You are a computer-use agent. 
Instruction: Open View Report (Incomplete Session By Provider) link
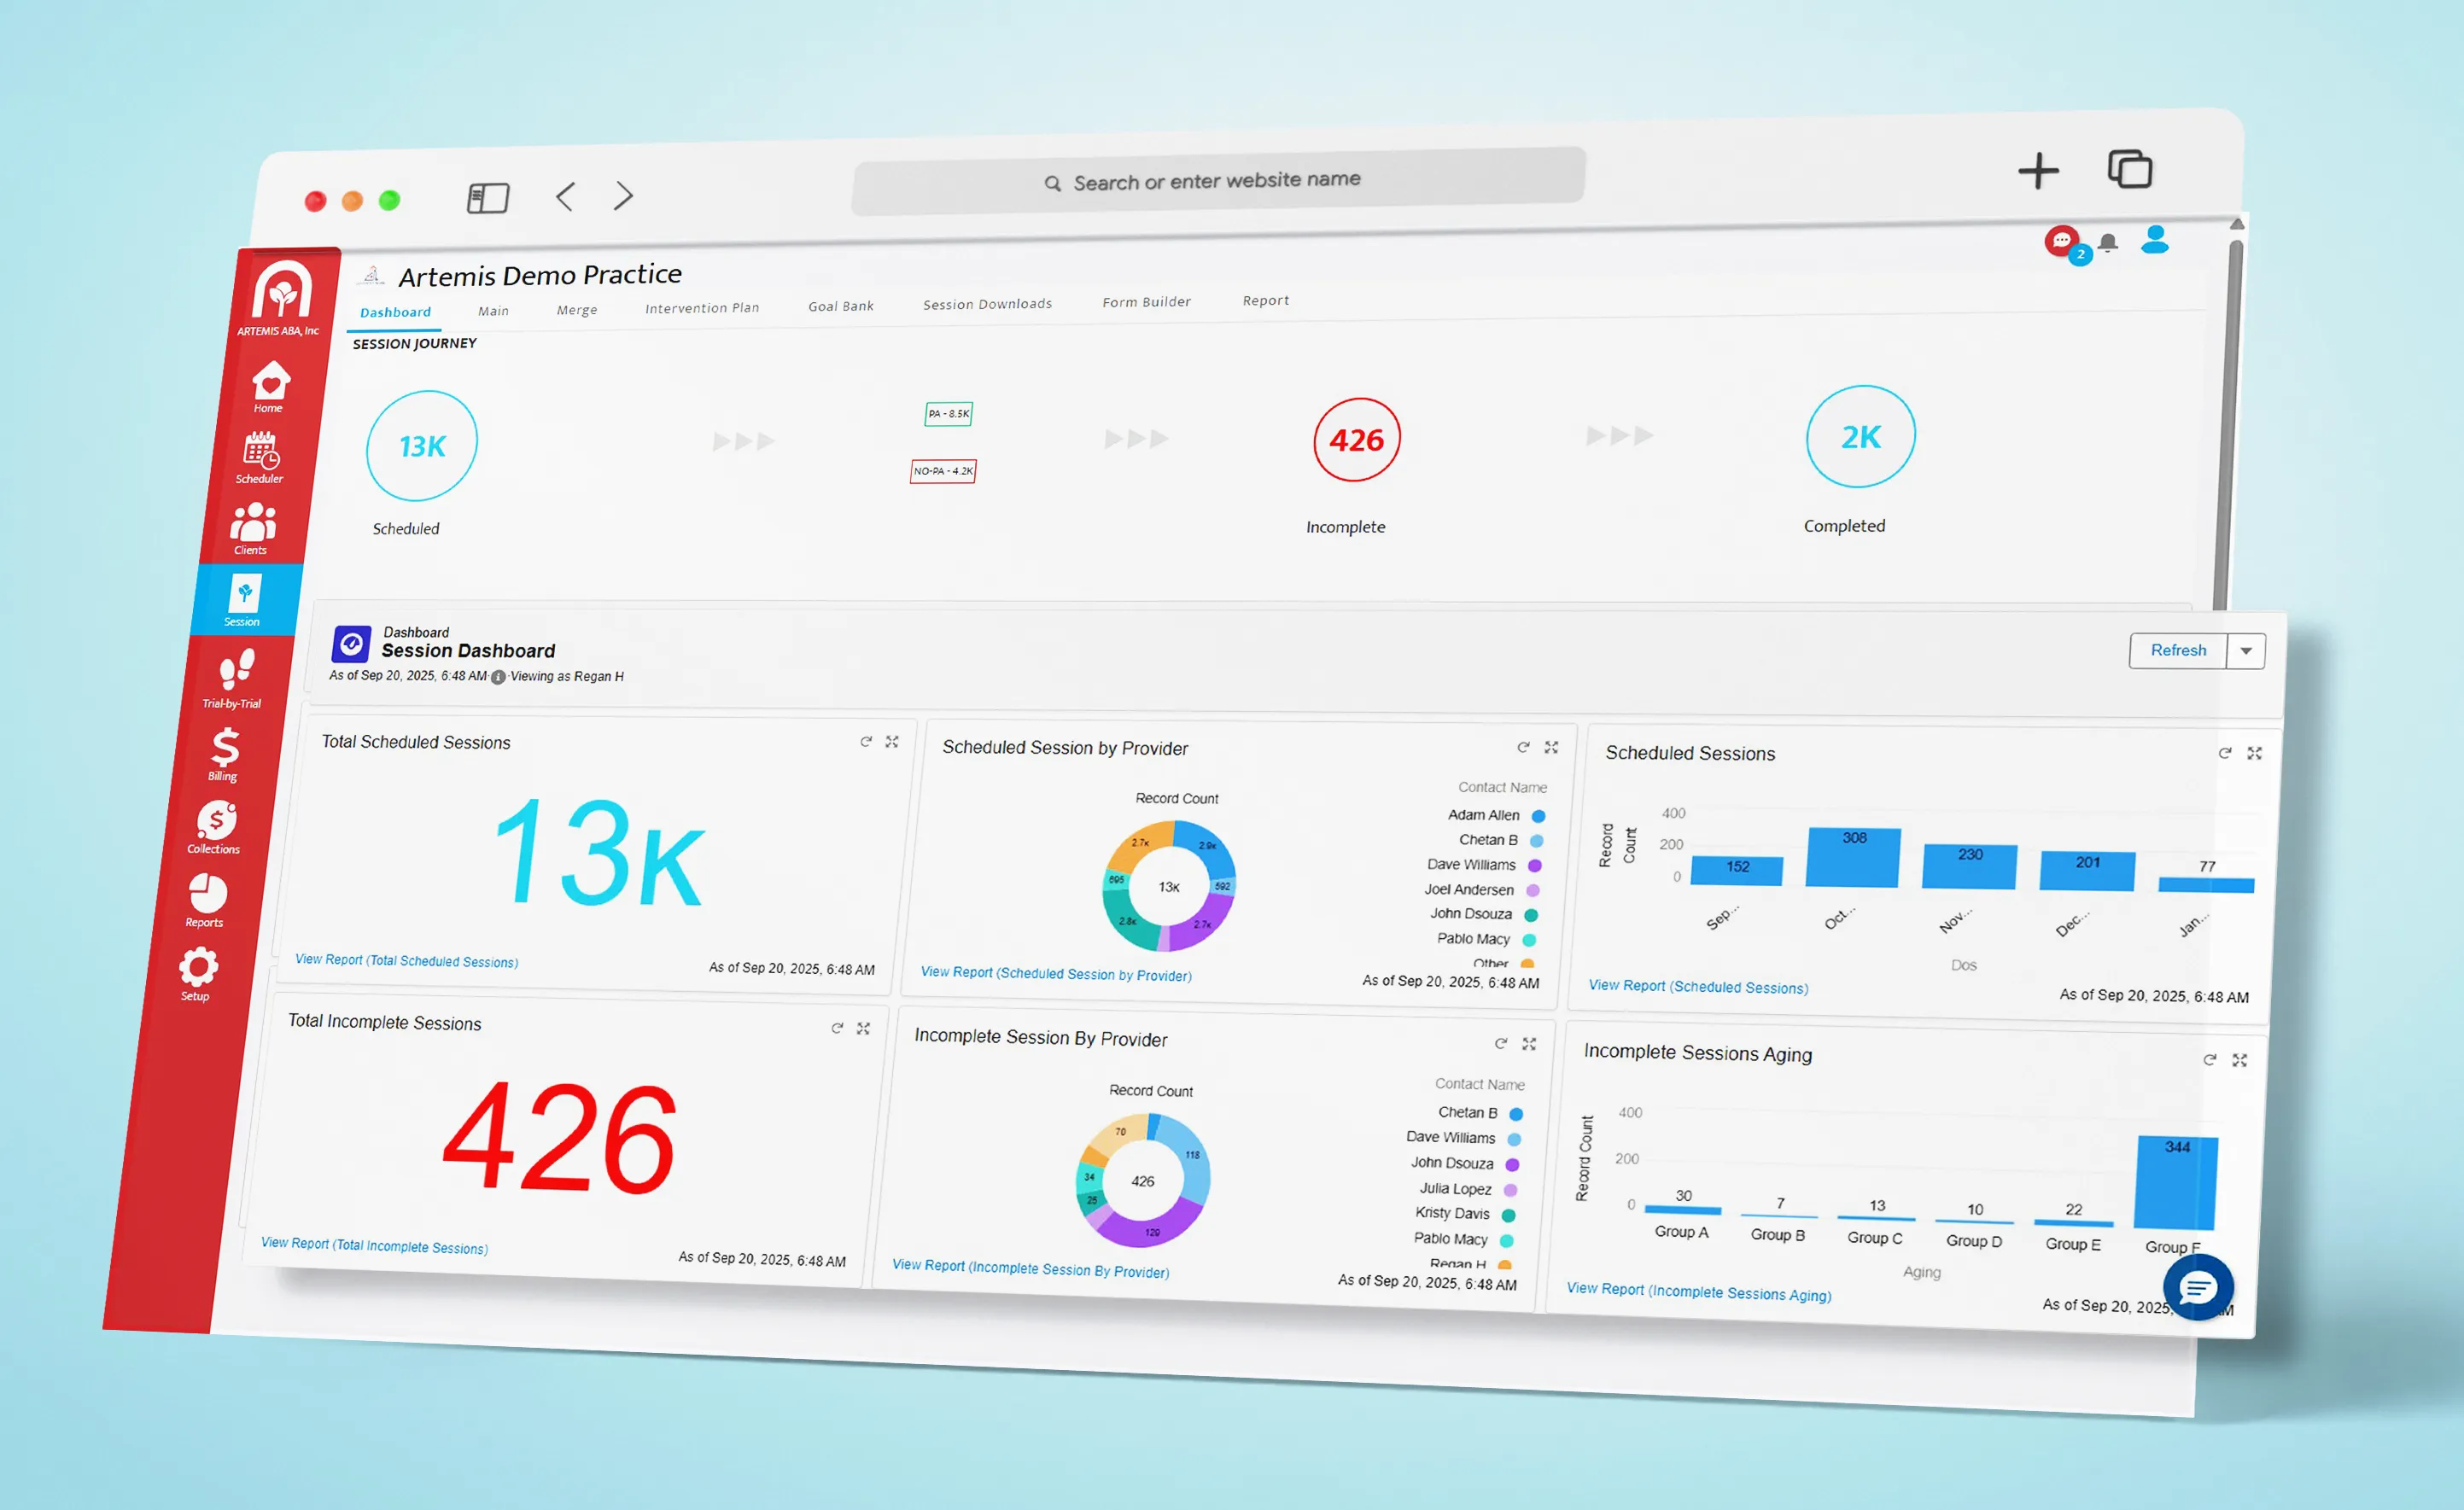coord(1030,1268)
